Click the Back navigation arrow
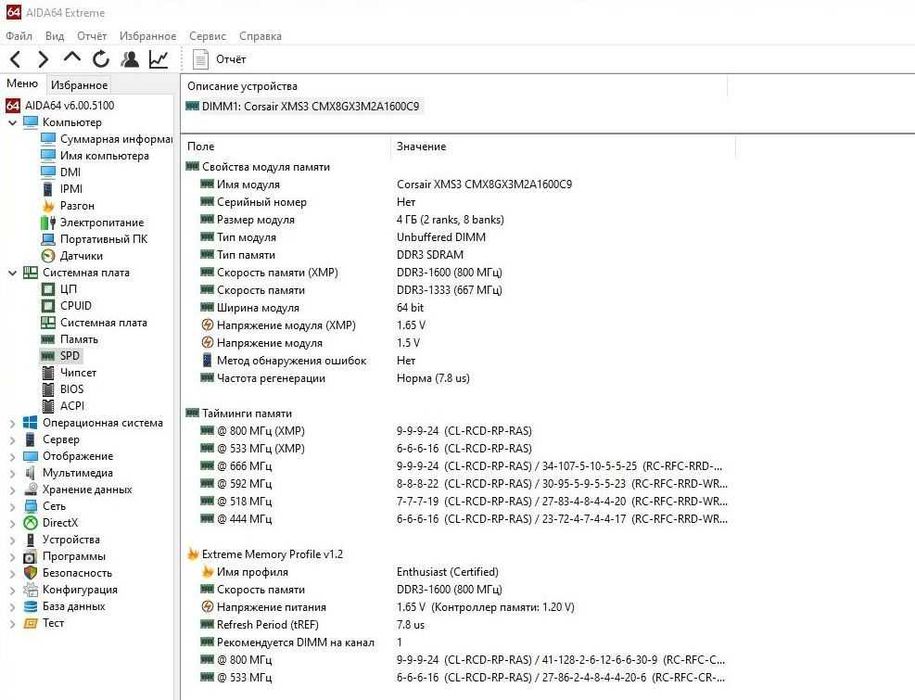 click(x=15, y=59)
